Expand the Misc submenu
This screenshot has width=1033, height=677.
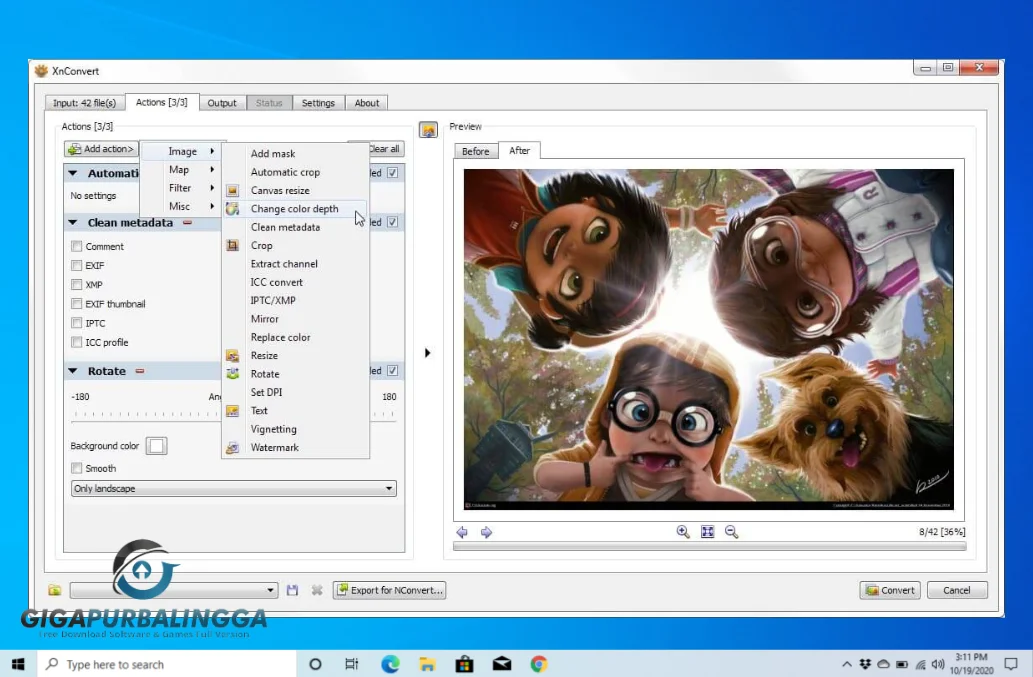(x=181, y=207)
